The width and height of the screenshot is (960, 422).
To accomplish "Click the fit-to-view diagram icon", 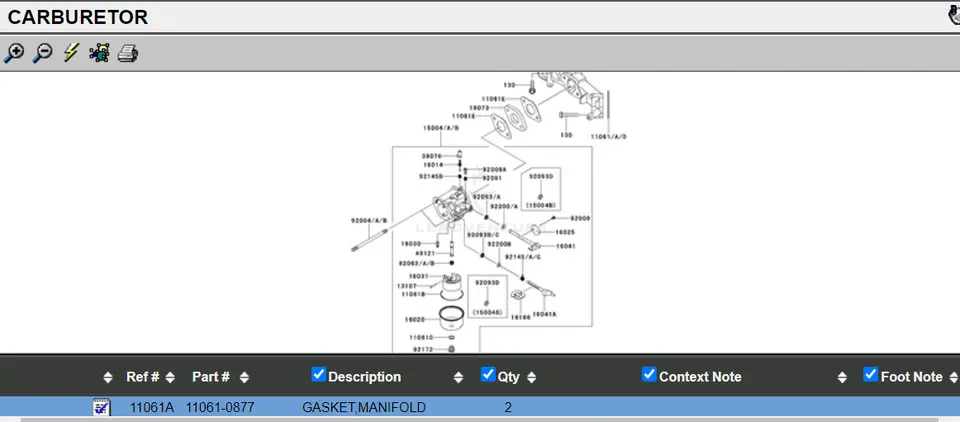I will (x=99, y=53).
